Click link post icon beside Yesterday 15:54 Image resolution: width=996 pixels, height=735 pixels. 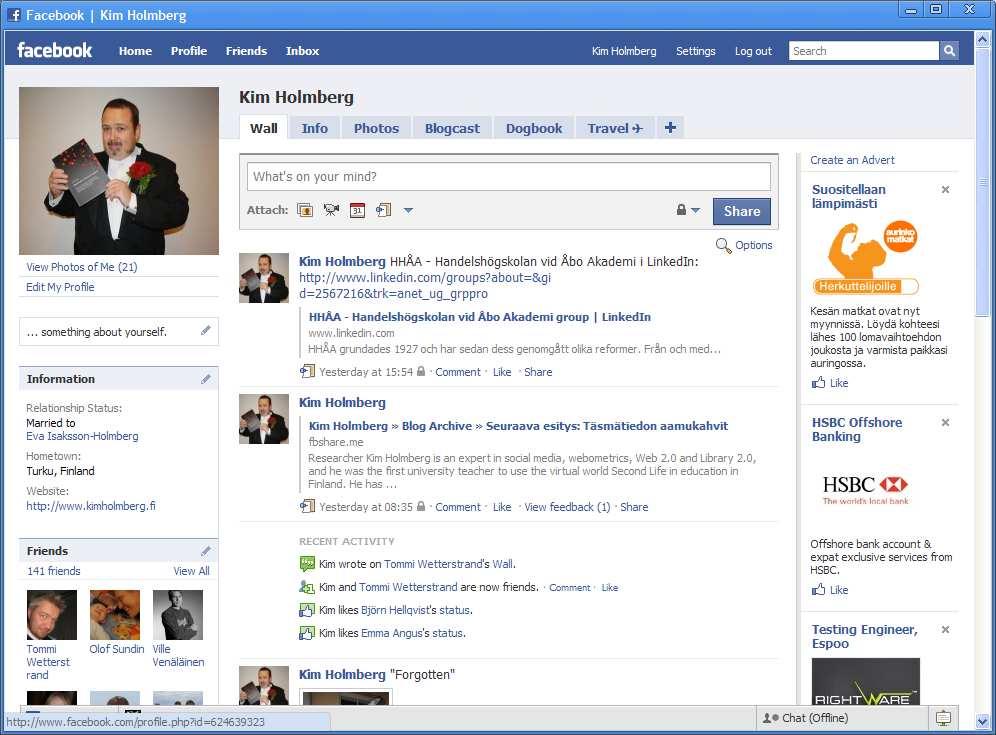307,371
